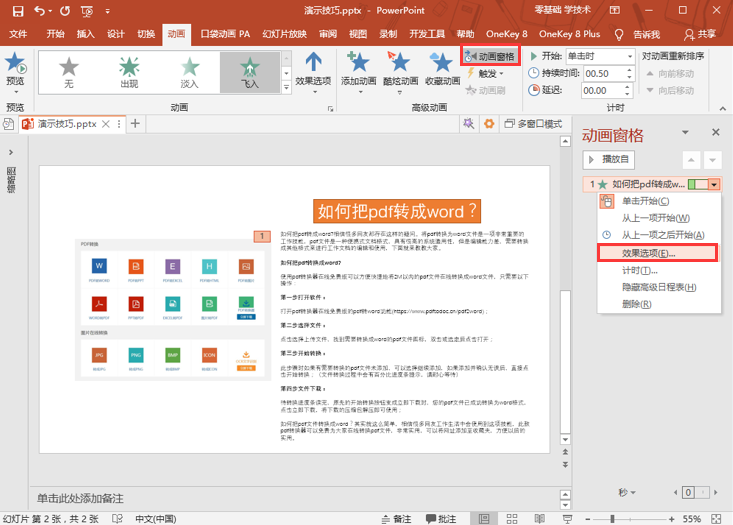Expand animation gallery more arrow
Screen dimensions: 733x525
coord(286,87)
